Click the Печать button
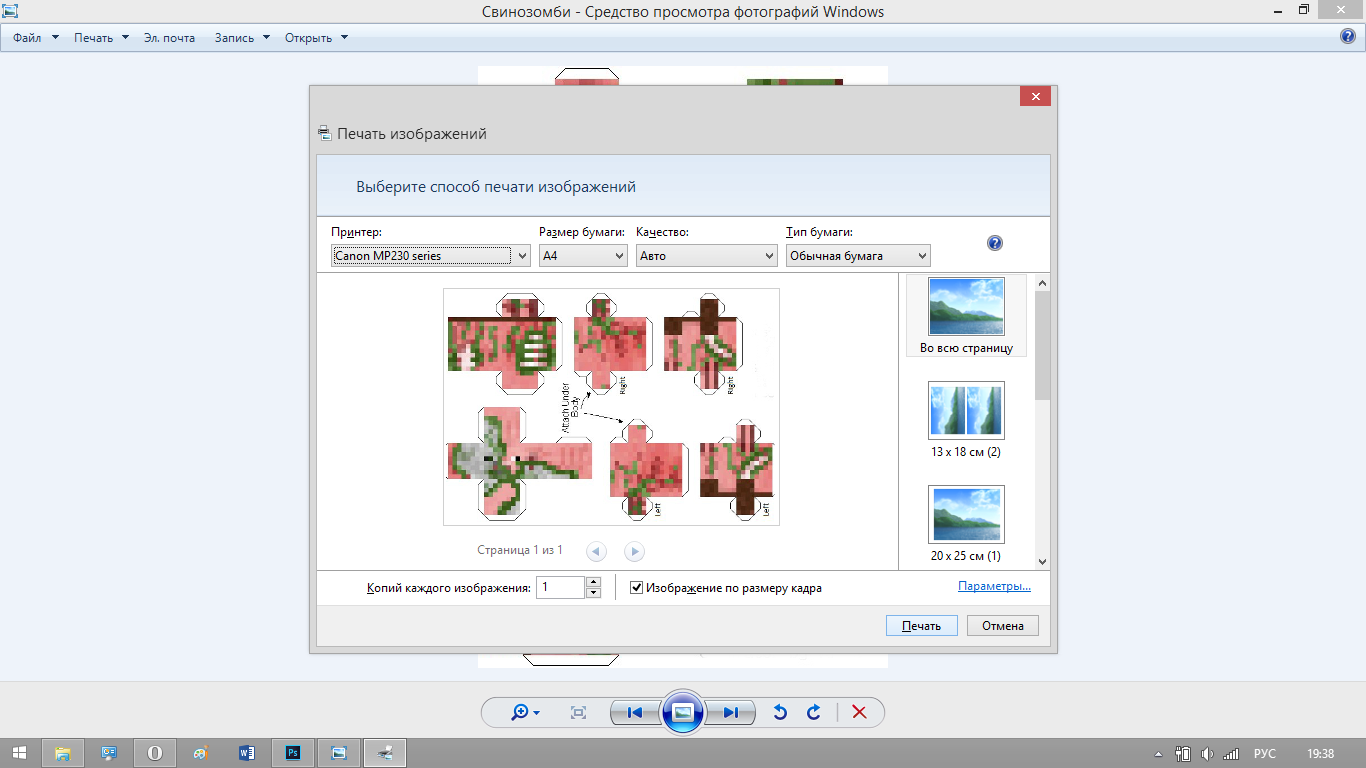 (x=922, y=626)
